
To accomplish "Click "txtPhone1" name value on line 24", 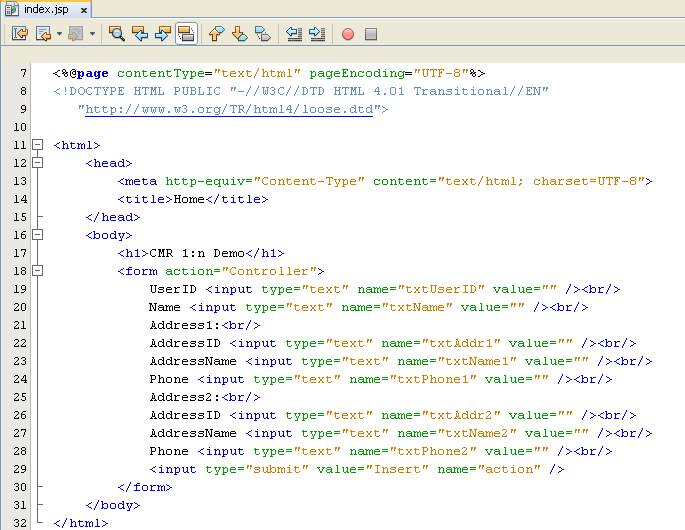I will [x=433, y=379].
